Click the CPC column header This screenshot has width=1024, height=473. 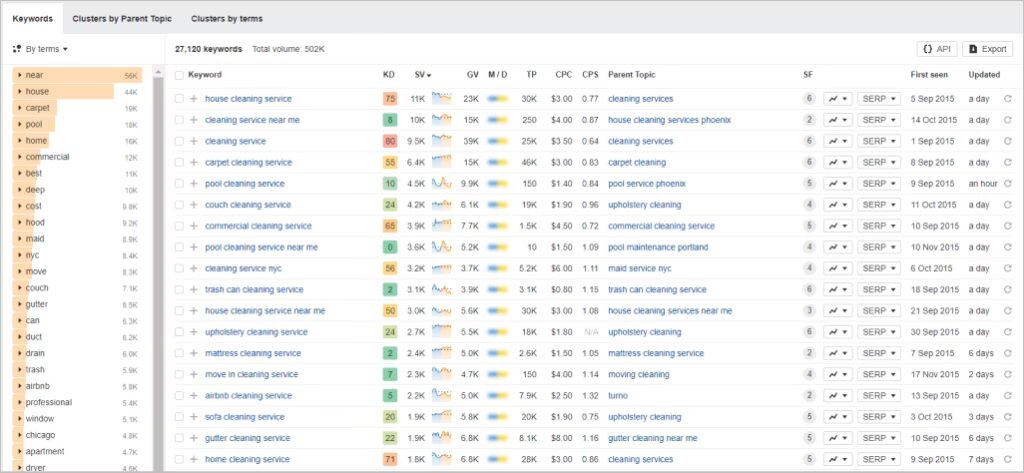564,75
